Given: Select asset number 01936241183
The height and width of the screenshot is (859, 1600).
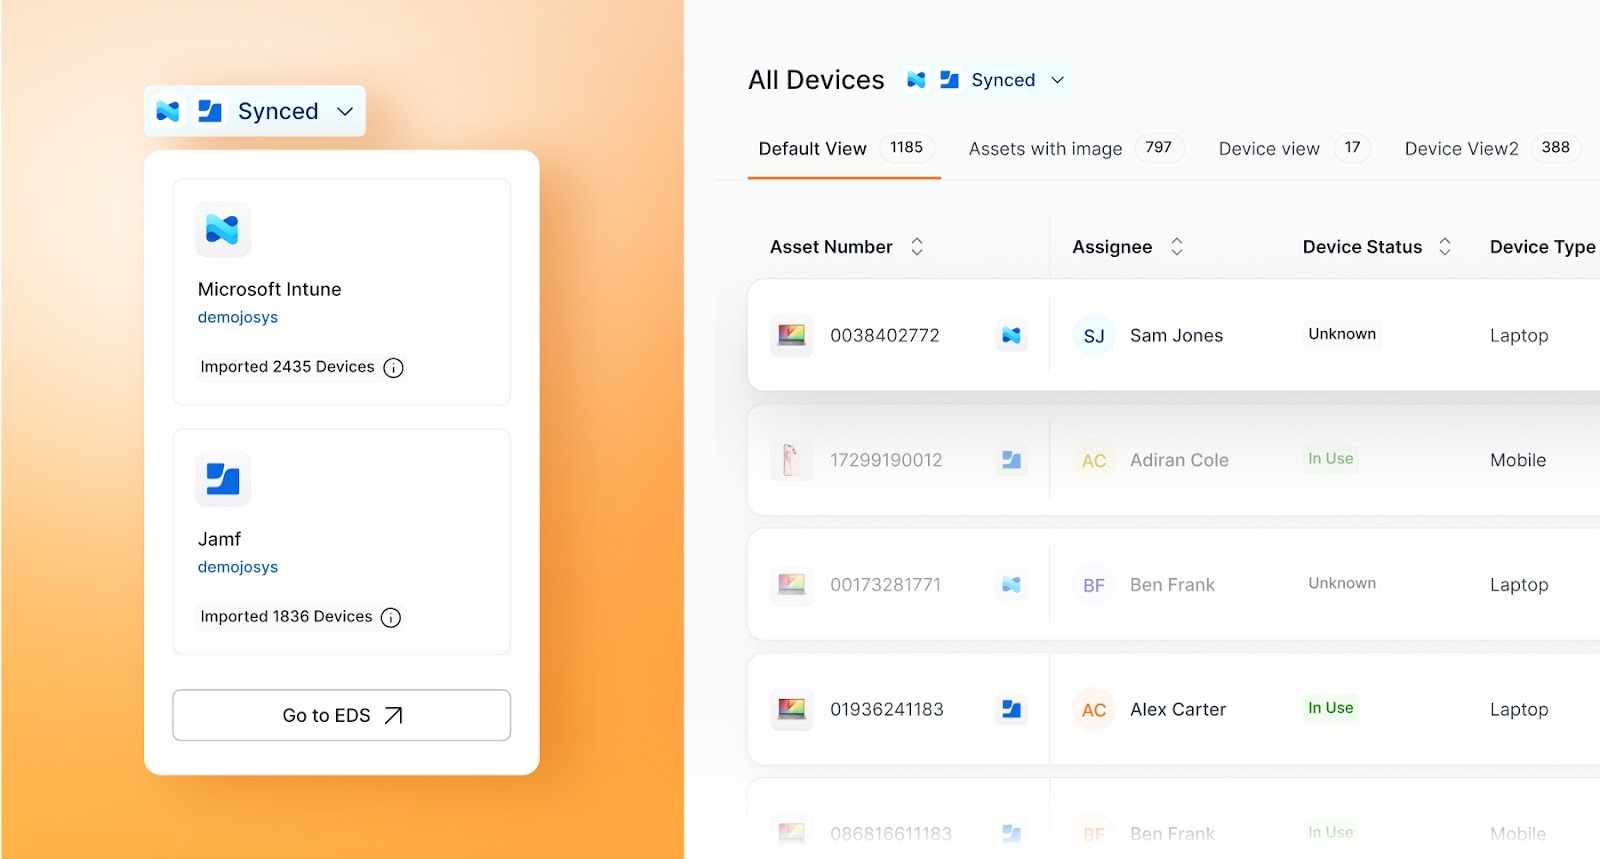Looking at the screenshot, I should tap(887, 709).
